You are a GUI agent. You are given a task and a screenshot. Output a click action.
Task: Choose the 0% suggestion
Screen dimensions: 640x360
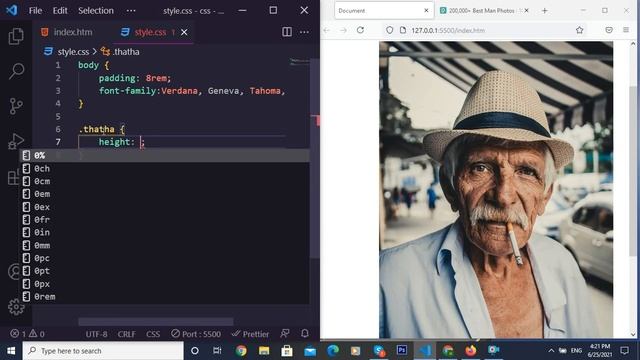click(x=165, y=156)
